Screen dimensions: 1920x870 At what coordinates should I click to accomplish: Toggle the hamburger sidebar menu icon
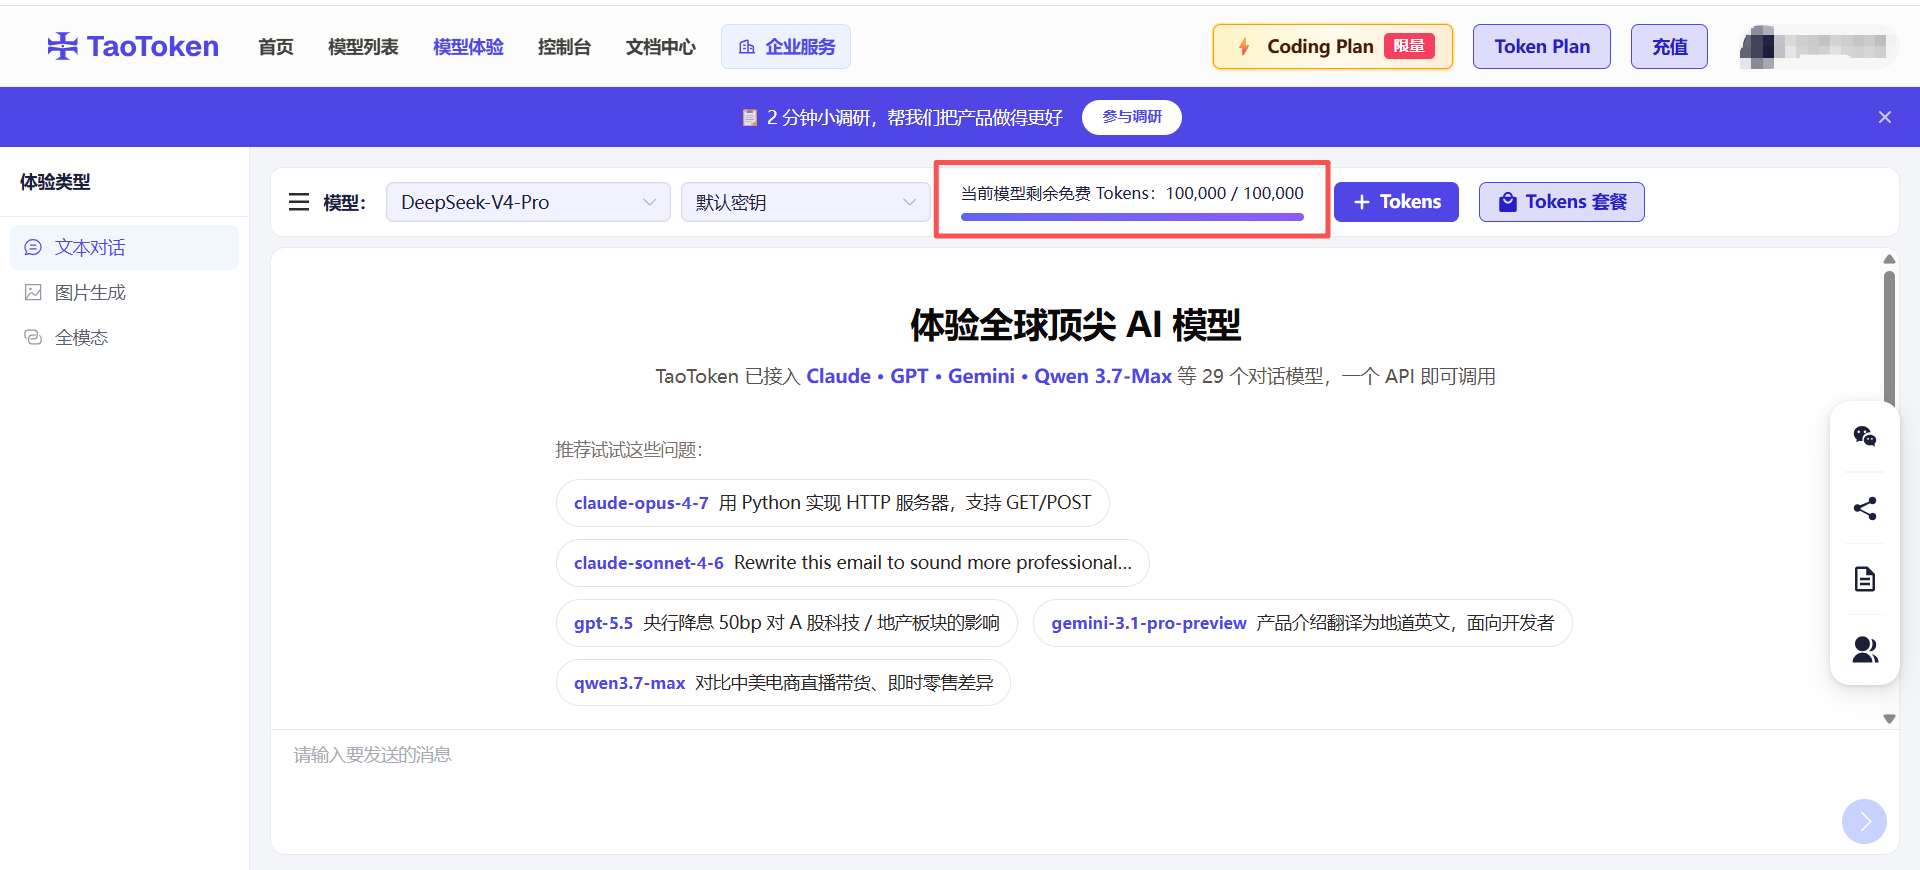click(299, 202)
